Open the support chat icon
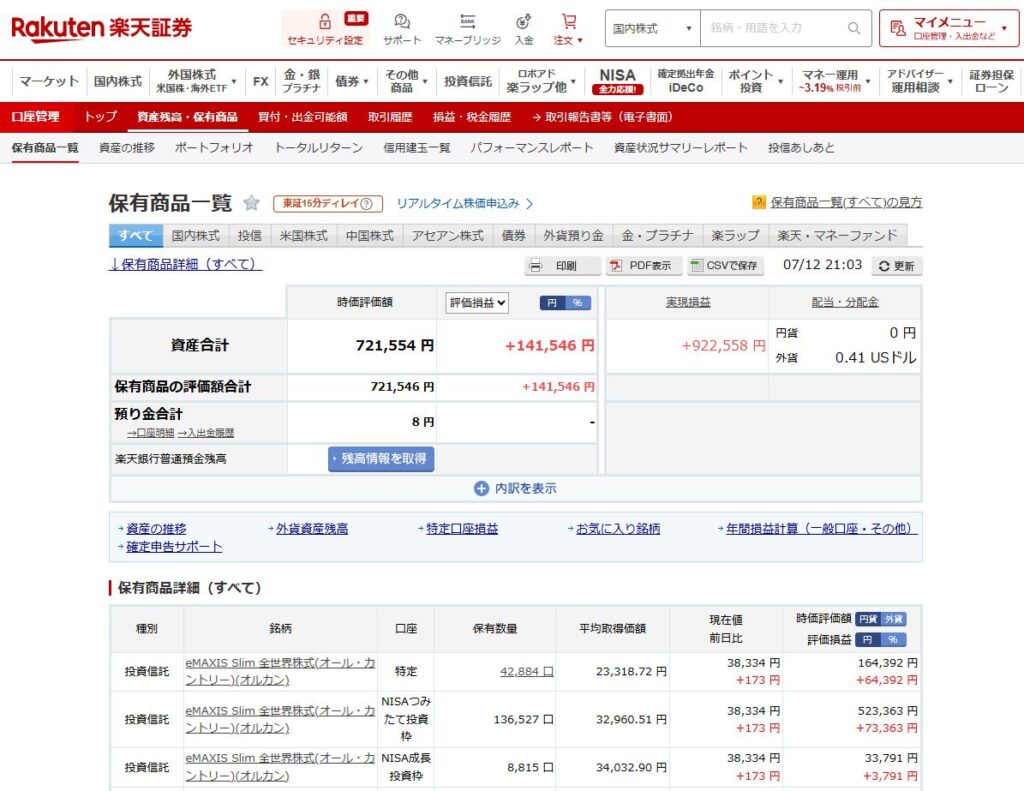The image size is (1024, 791). click(x=402, y=22)
